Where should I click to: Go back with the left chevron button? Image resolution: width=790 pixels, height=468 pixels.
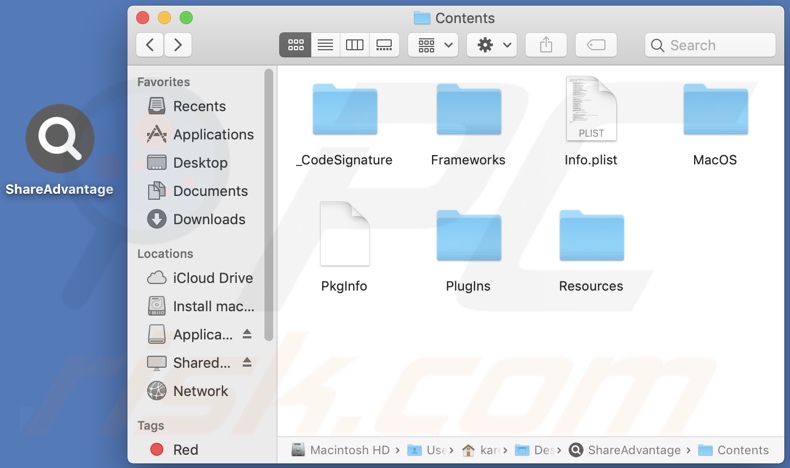(150, 45)
